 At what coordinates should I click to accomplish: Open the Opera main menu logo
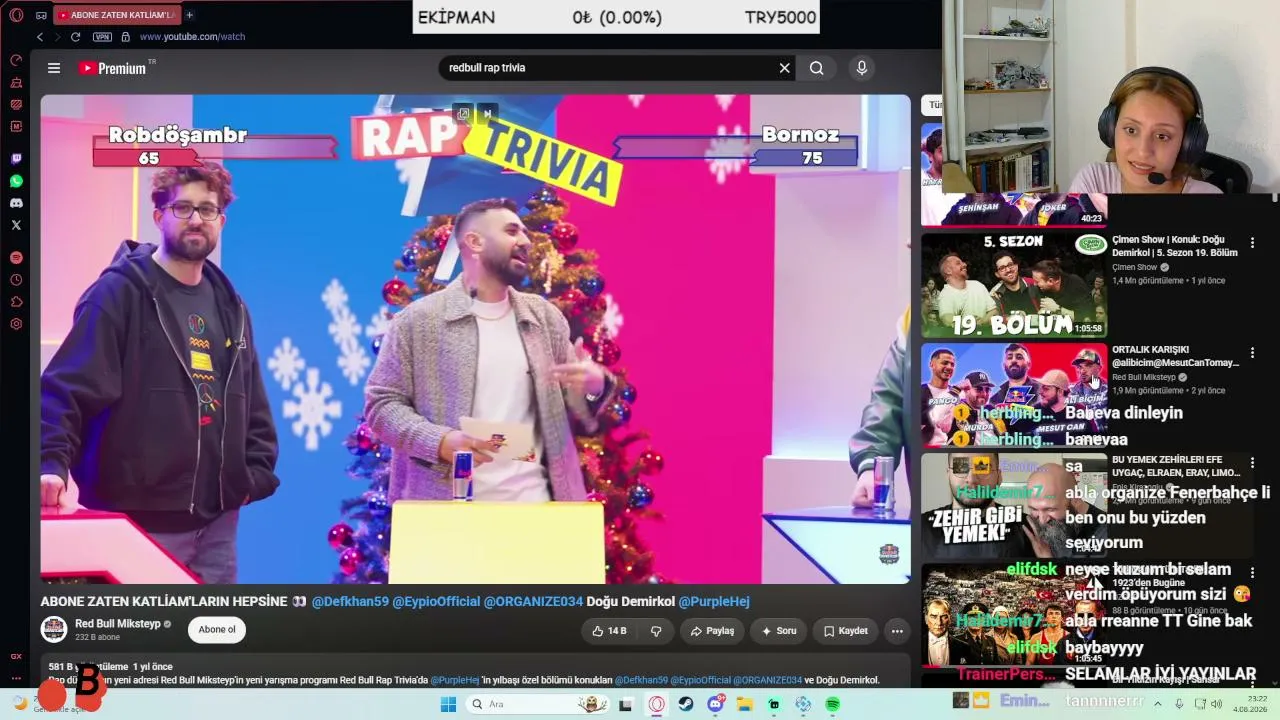16,15
